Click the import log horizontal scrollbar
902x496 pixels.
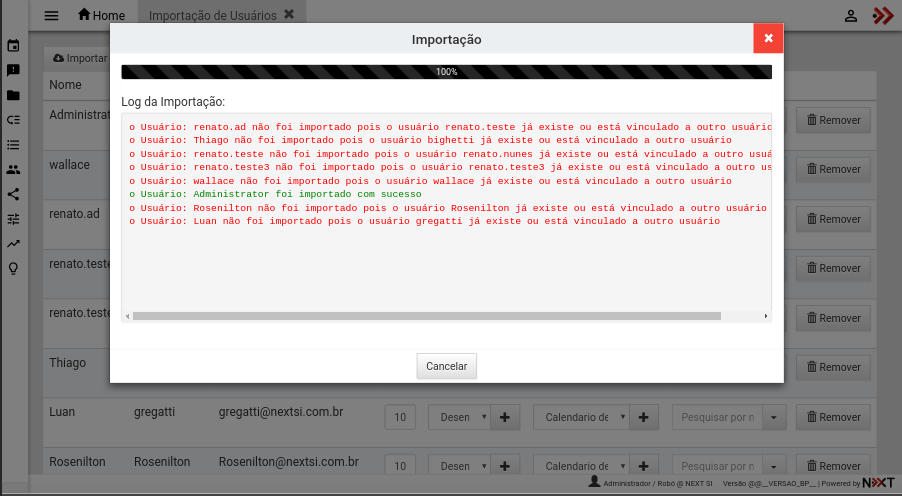426,315
